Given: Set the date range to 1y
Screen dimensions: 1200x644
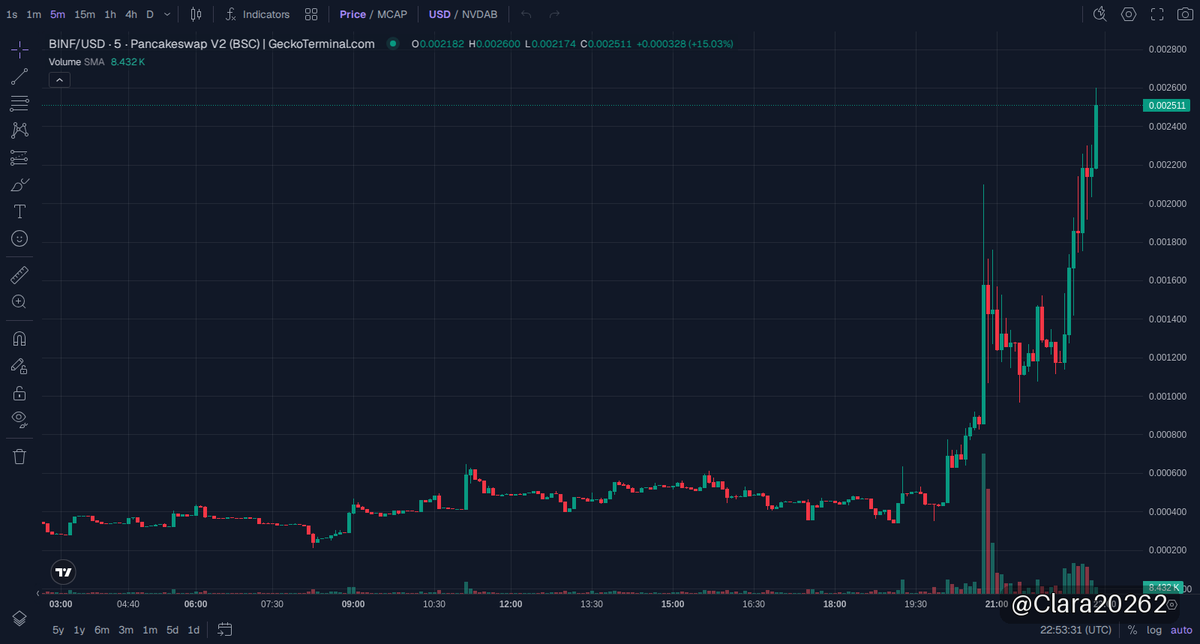Looking at the screenshot, I should click(79, 630).
